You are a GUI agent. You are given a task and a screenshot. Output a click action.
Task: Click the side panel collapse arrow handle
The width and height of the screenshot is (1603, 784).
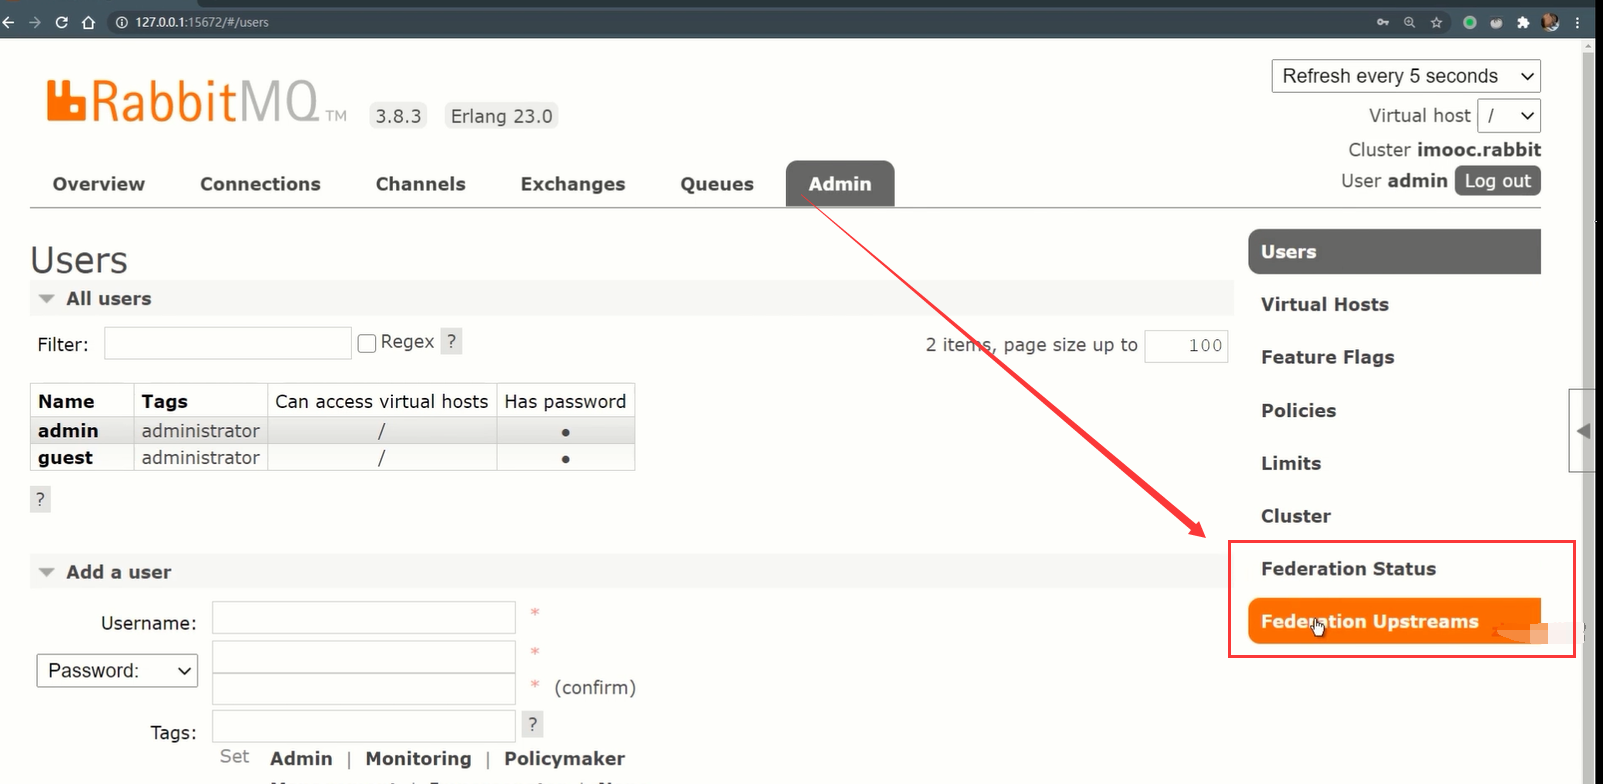[1583, 431]
